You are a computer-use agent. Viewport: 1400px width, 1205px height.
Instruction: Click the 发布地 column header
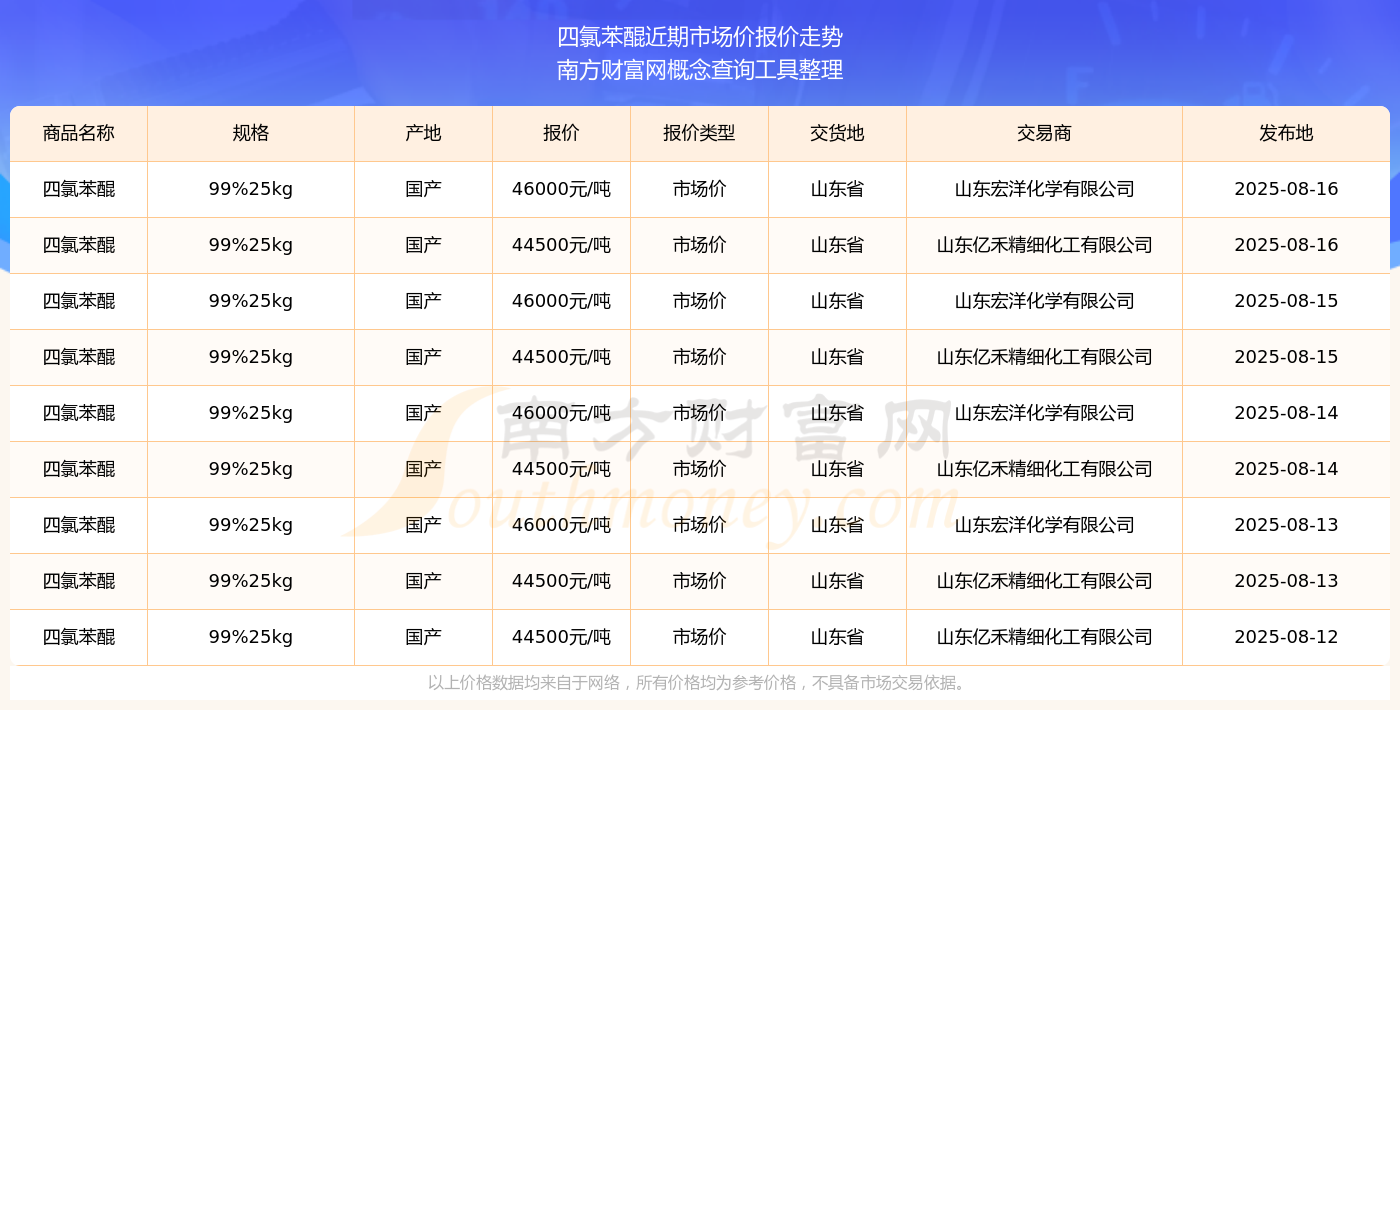click(1286, 133)
